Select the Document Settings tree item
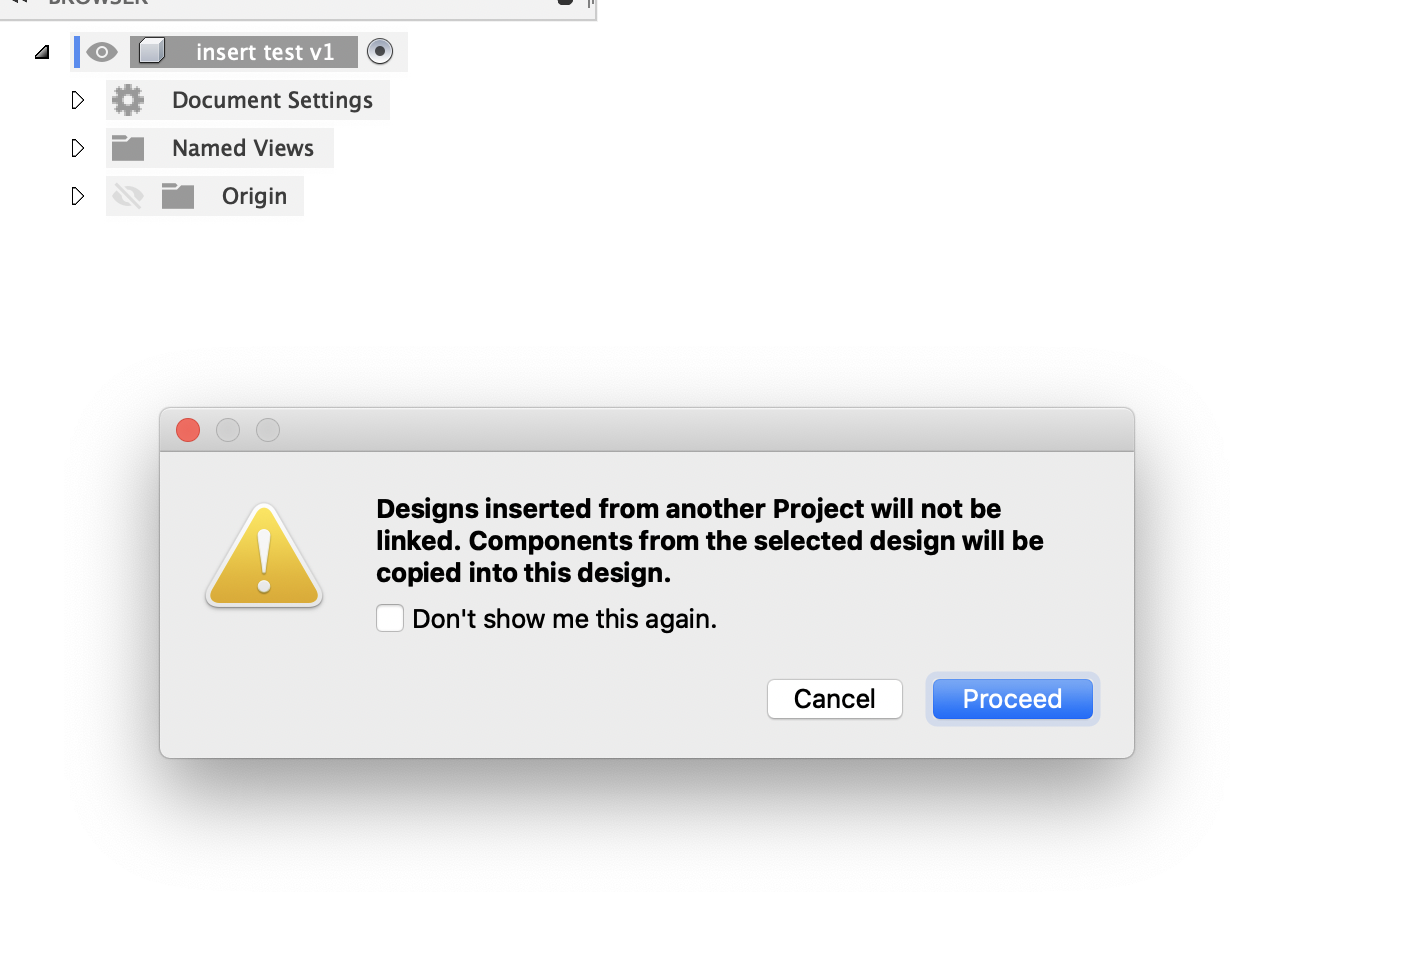Viewport: 1404px width, 962px height. point(272,99)
